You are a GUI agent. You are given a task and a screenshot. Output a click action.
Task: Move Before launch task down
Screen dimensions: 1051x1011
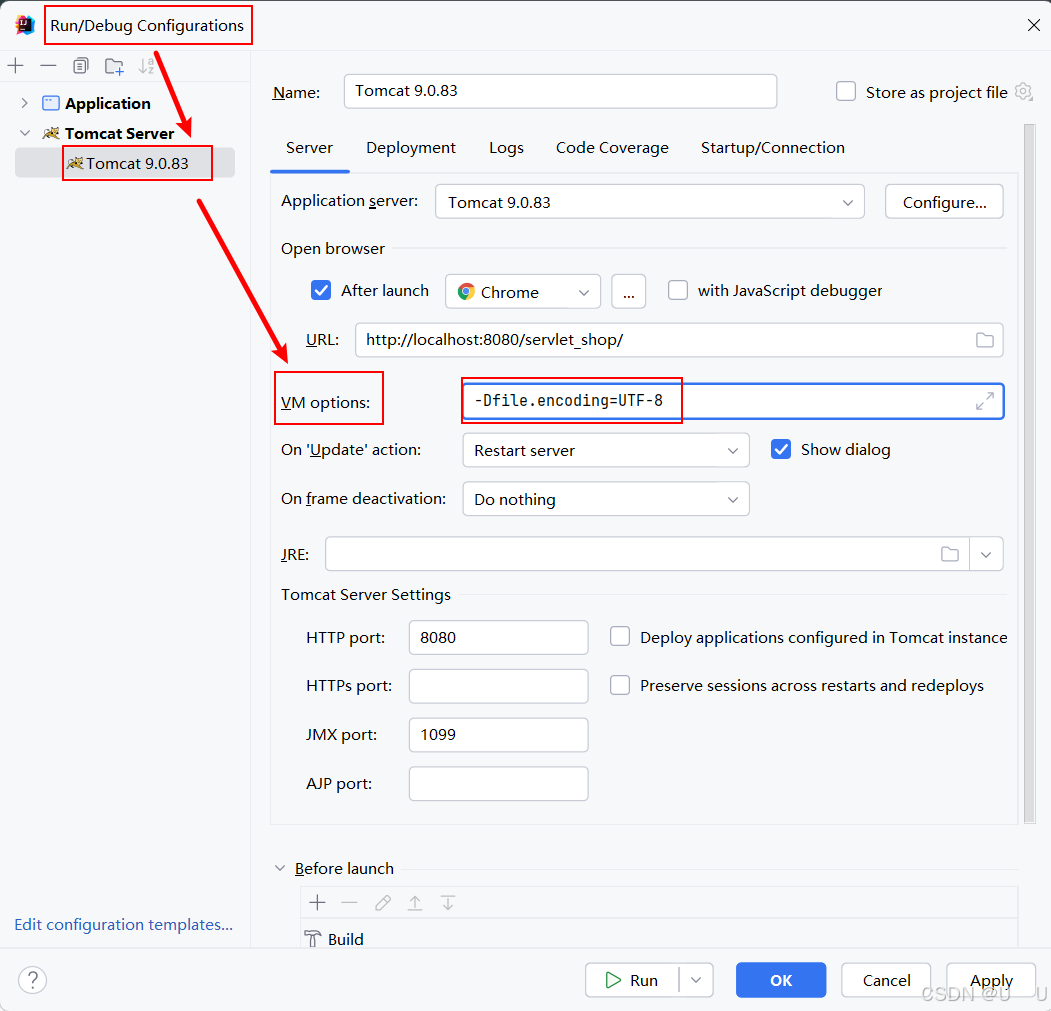448,903
